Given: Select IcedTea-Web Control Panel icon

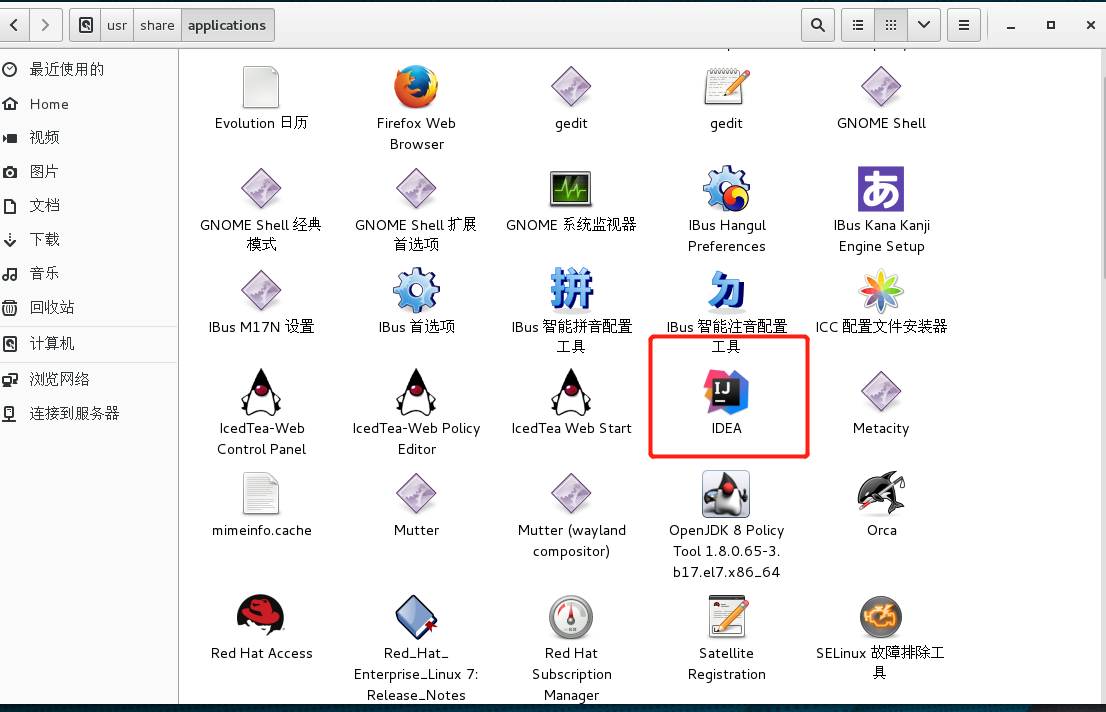Looking at the screenshot, I should pyautogui.click(x=261, y=392).
